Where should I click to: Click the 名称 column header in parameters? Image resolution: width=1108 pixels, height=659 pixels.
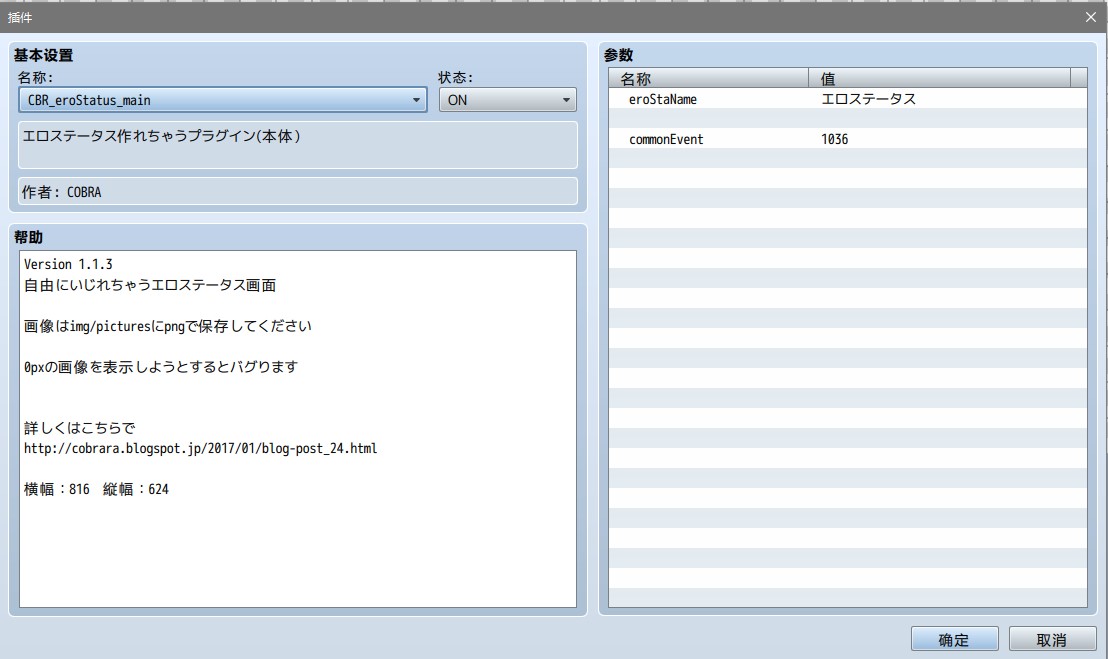709,78
